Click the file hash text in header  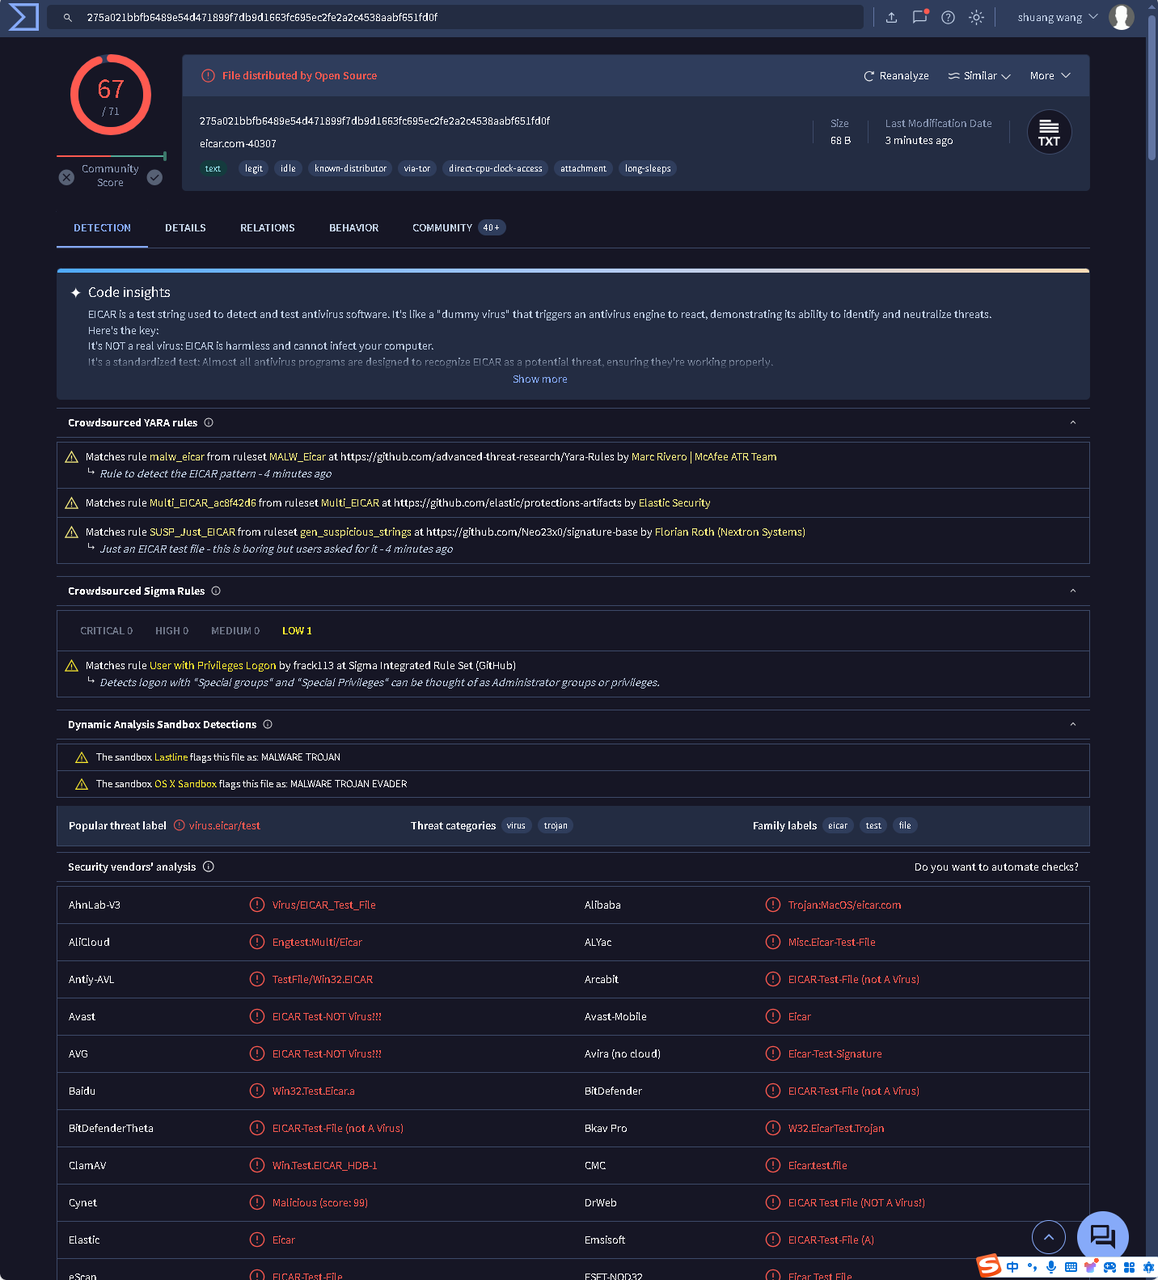pyautogui.click(x=374, y=121)
